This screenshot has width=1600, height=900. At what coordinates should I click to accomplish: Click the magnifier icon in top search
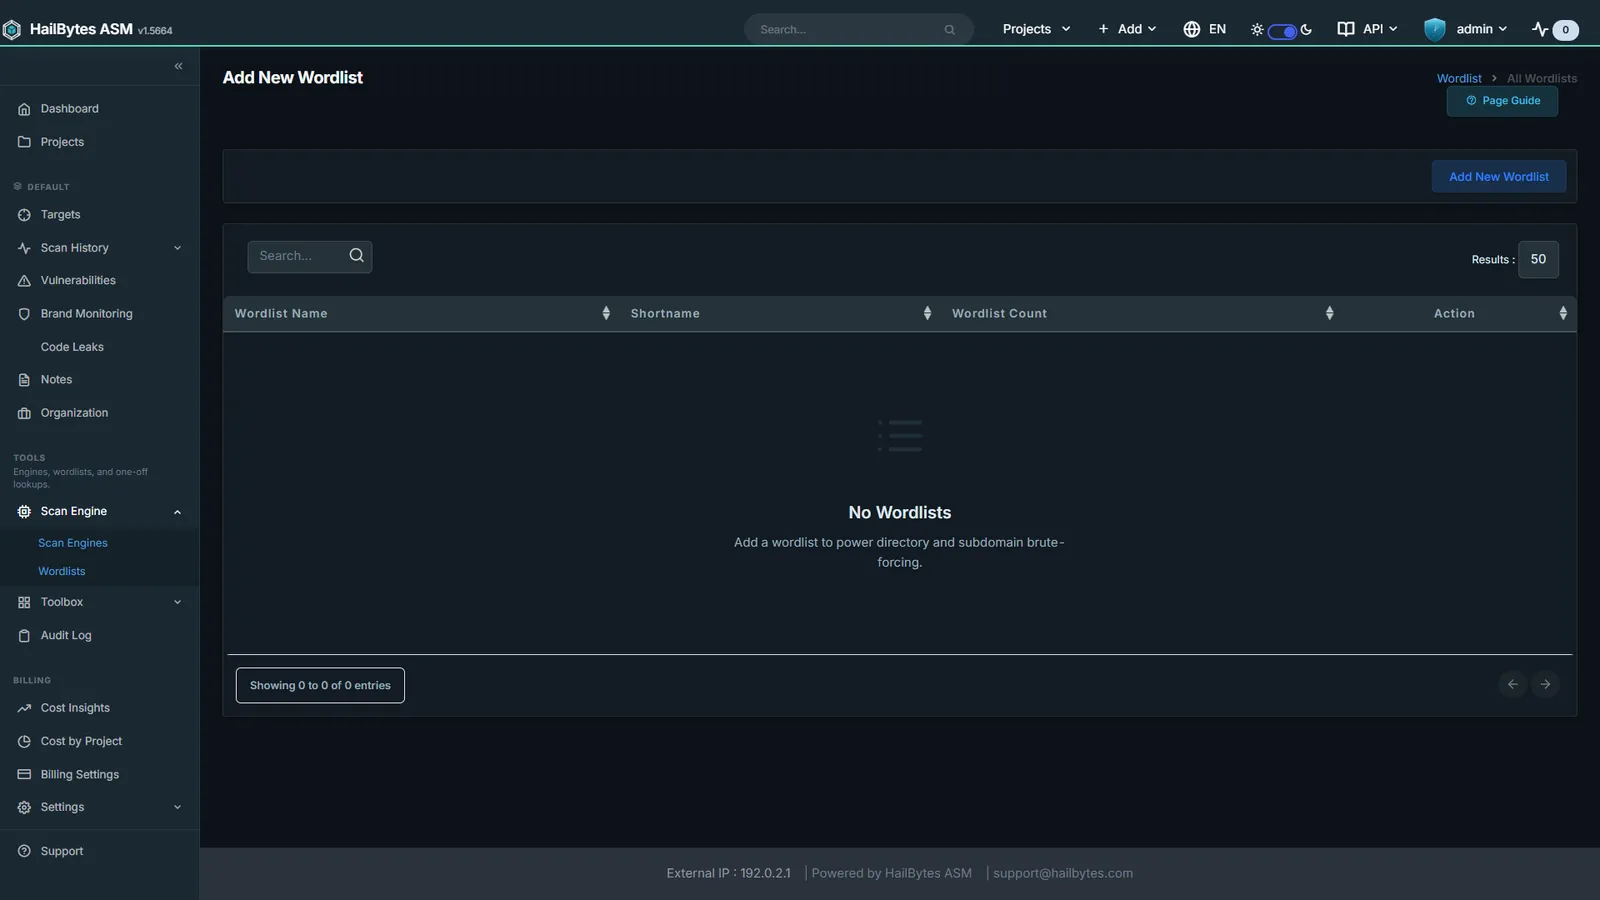coord(949,30)
